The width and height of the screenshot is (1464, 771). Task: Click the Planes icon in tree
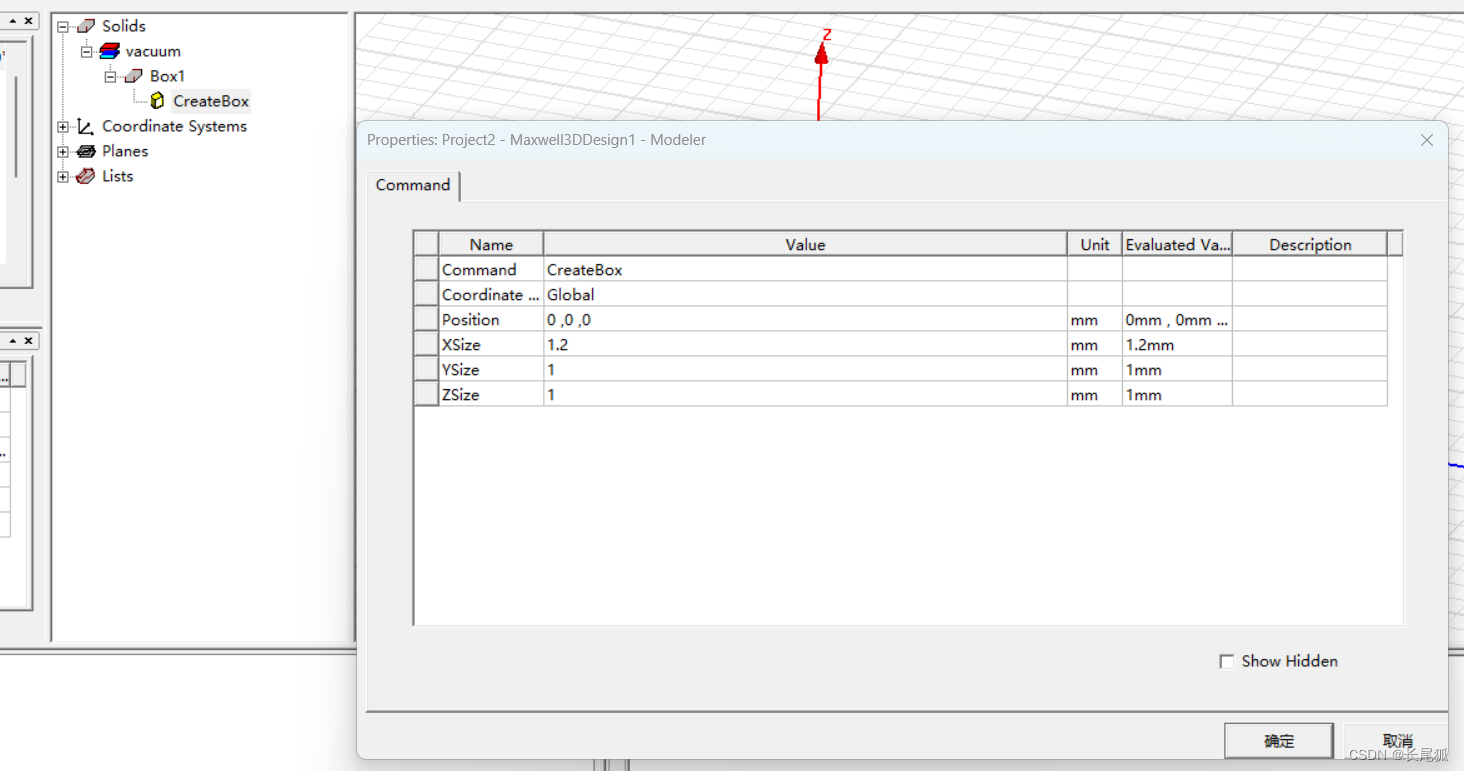click(x=86, y=151)
